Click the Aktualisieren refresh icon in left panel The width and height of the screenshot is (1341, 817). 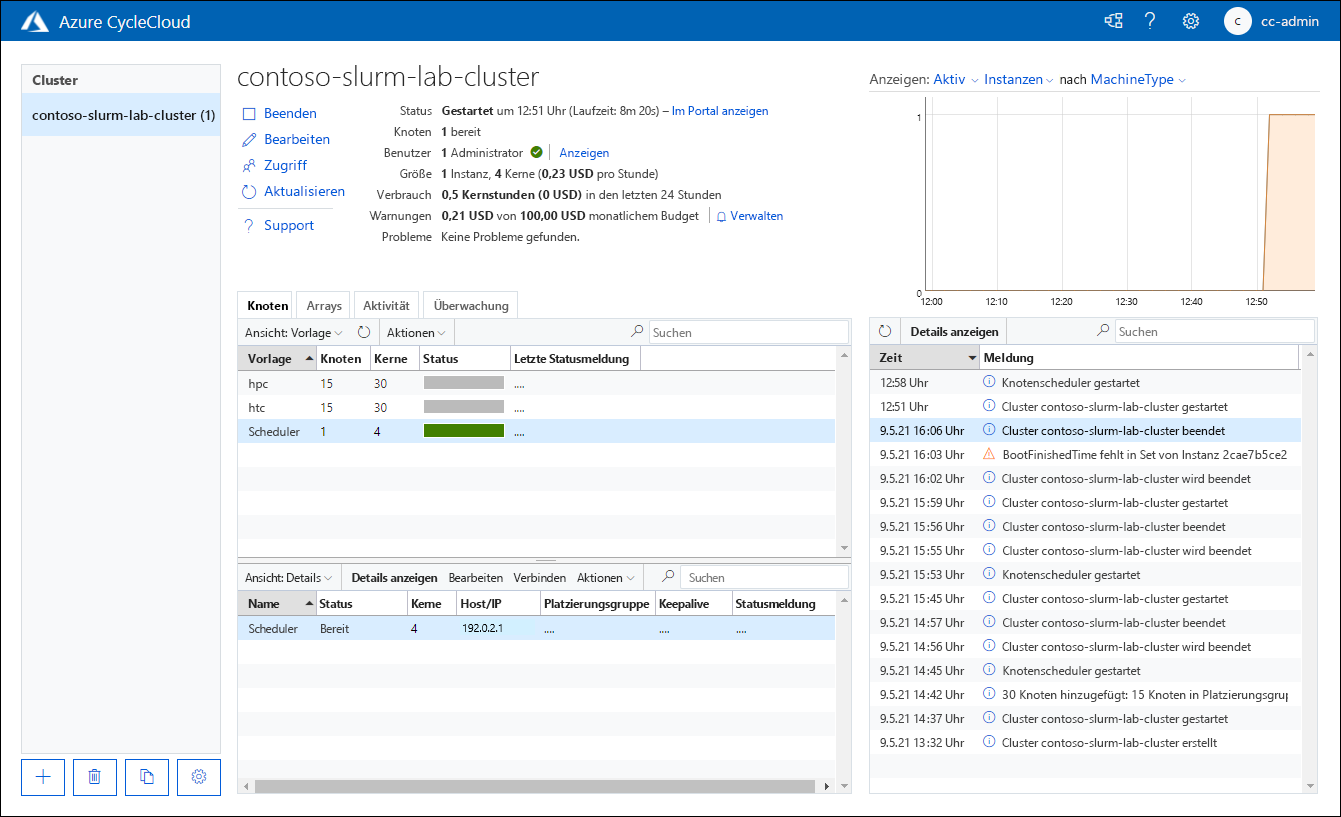click(x=250, y=191)
